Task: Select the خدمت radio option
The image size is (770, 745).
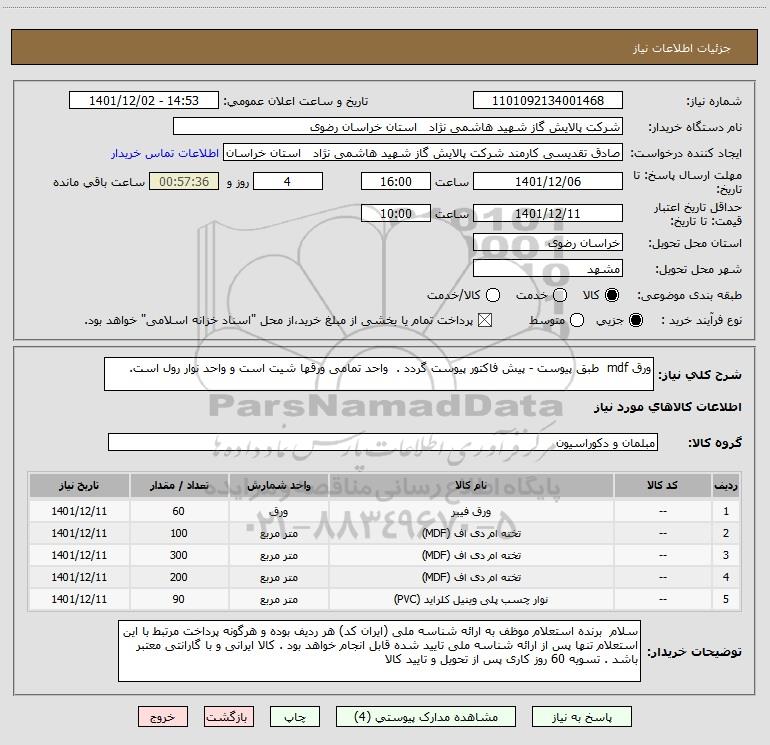Action: pos(558,296)
